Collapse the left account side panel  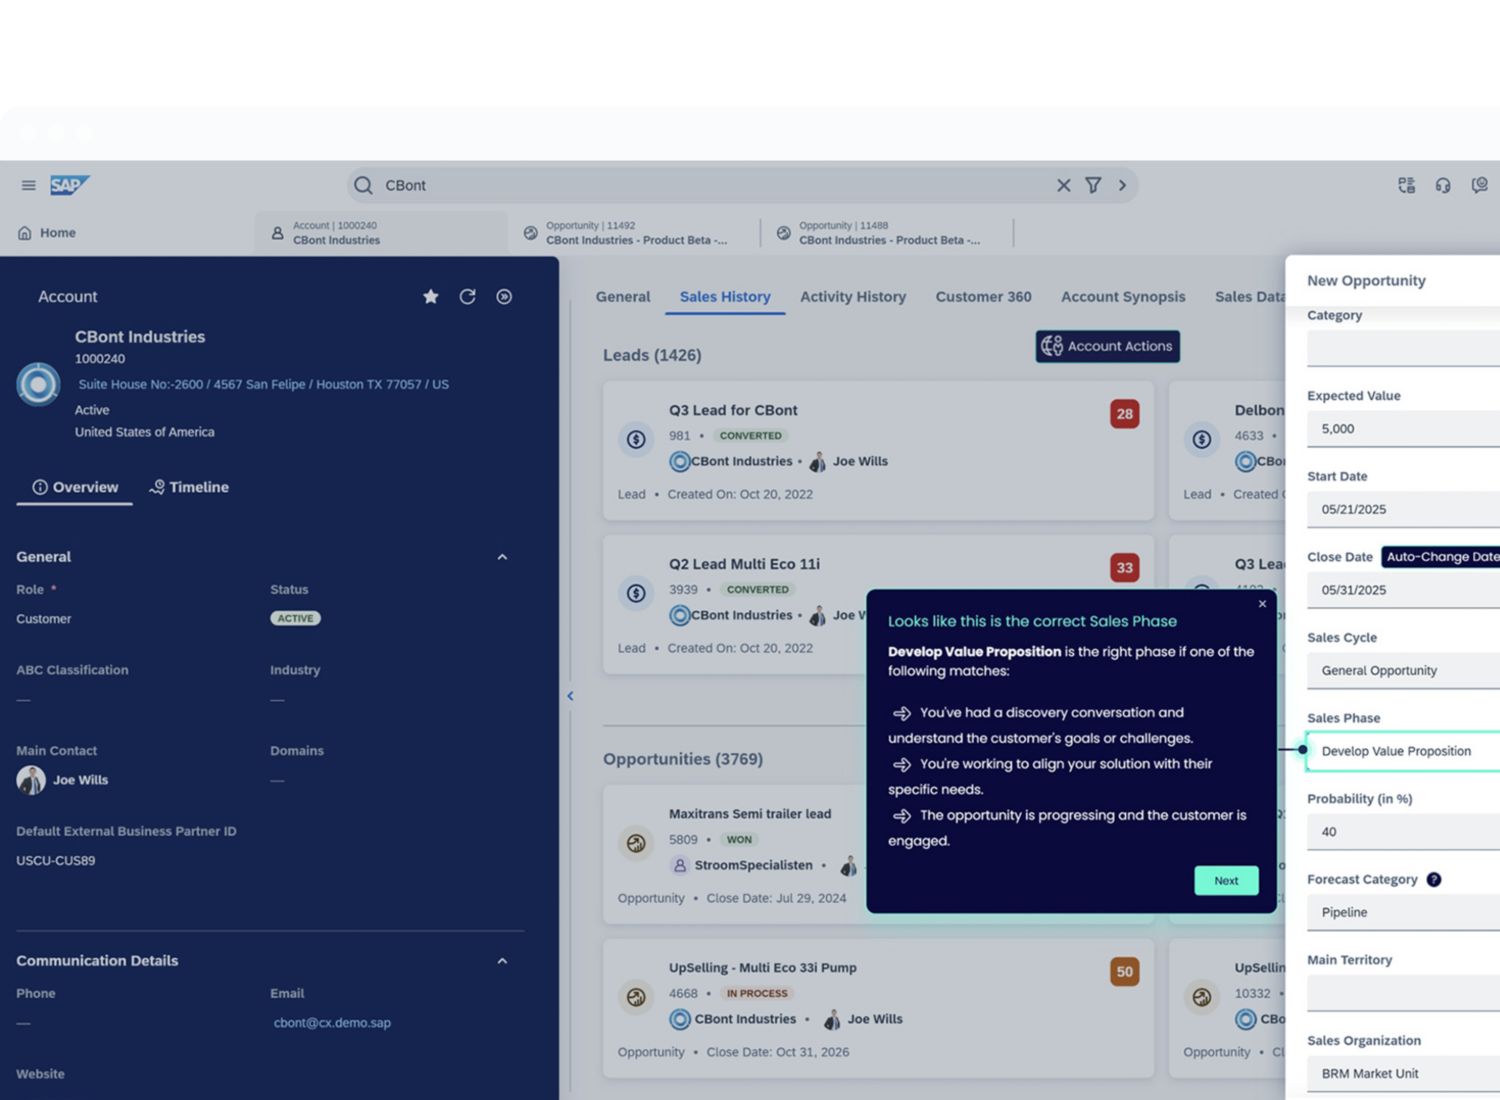[x=570, y=696]
